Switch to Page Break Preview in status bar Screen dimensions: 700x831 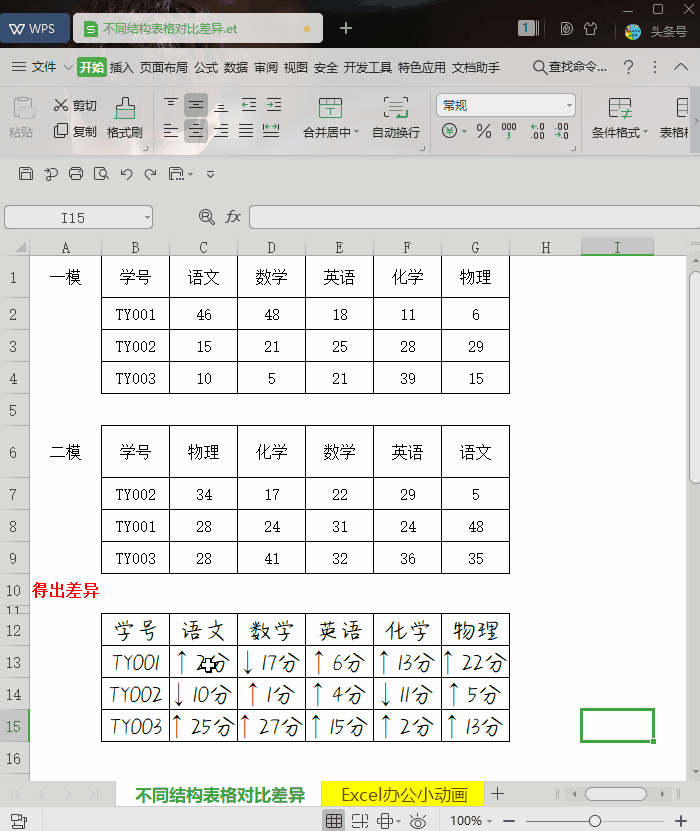pyautogui.click(x=360, y=821)
